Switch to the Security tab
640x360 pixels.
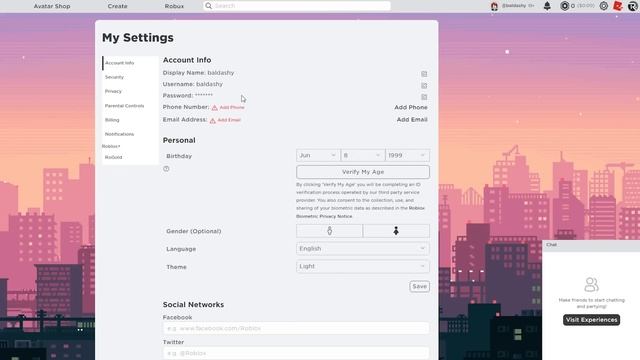130,77
